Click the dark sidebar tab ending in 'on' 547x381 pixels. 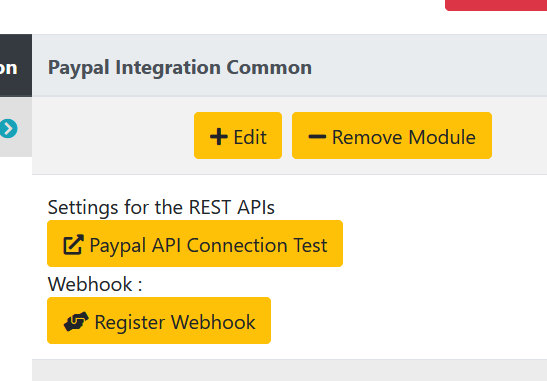pos(16,65)
